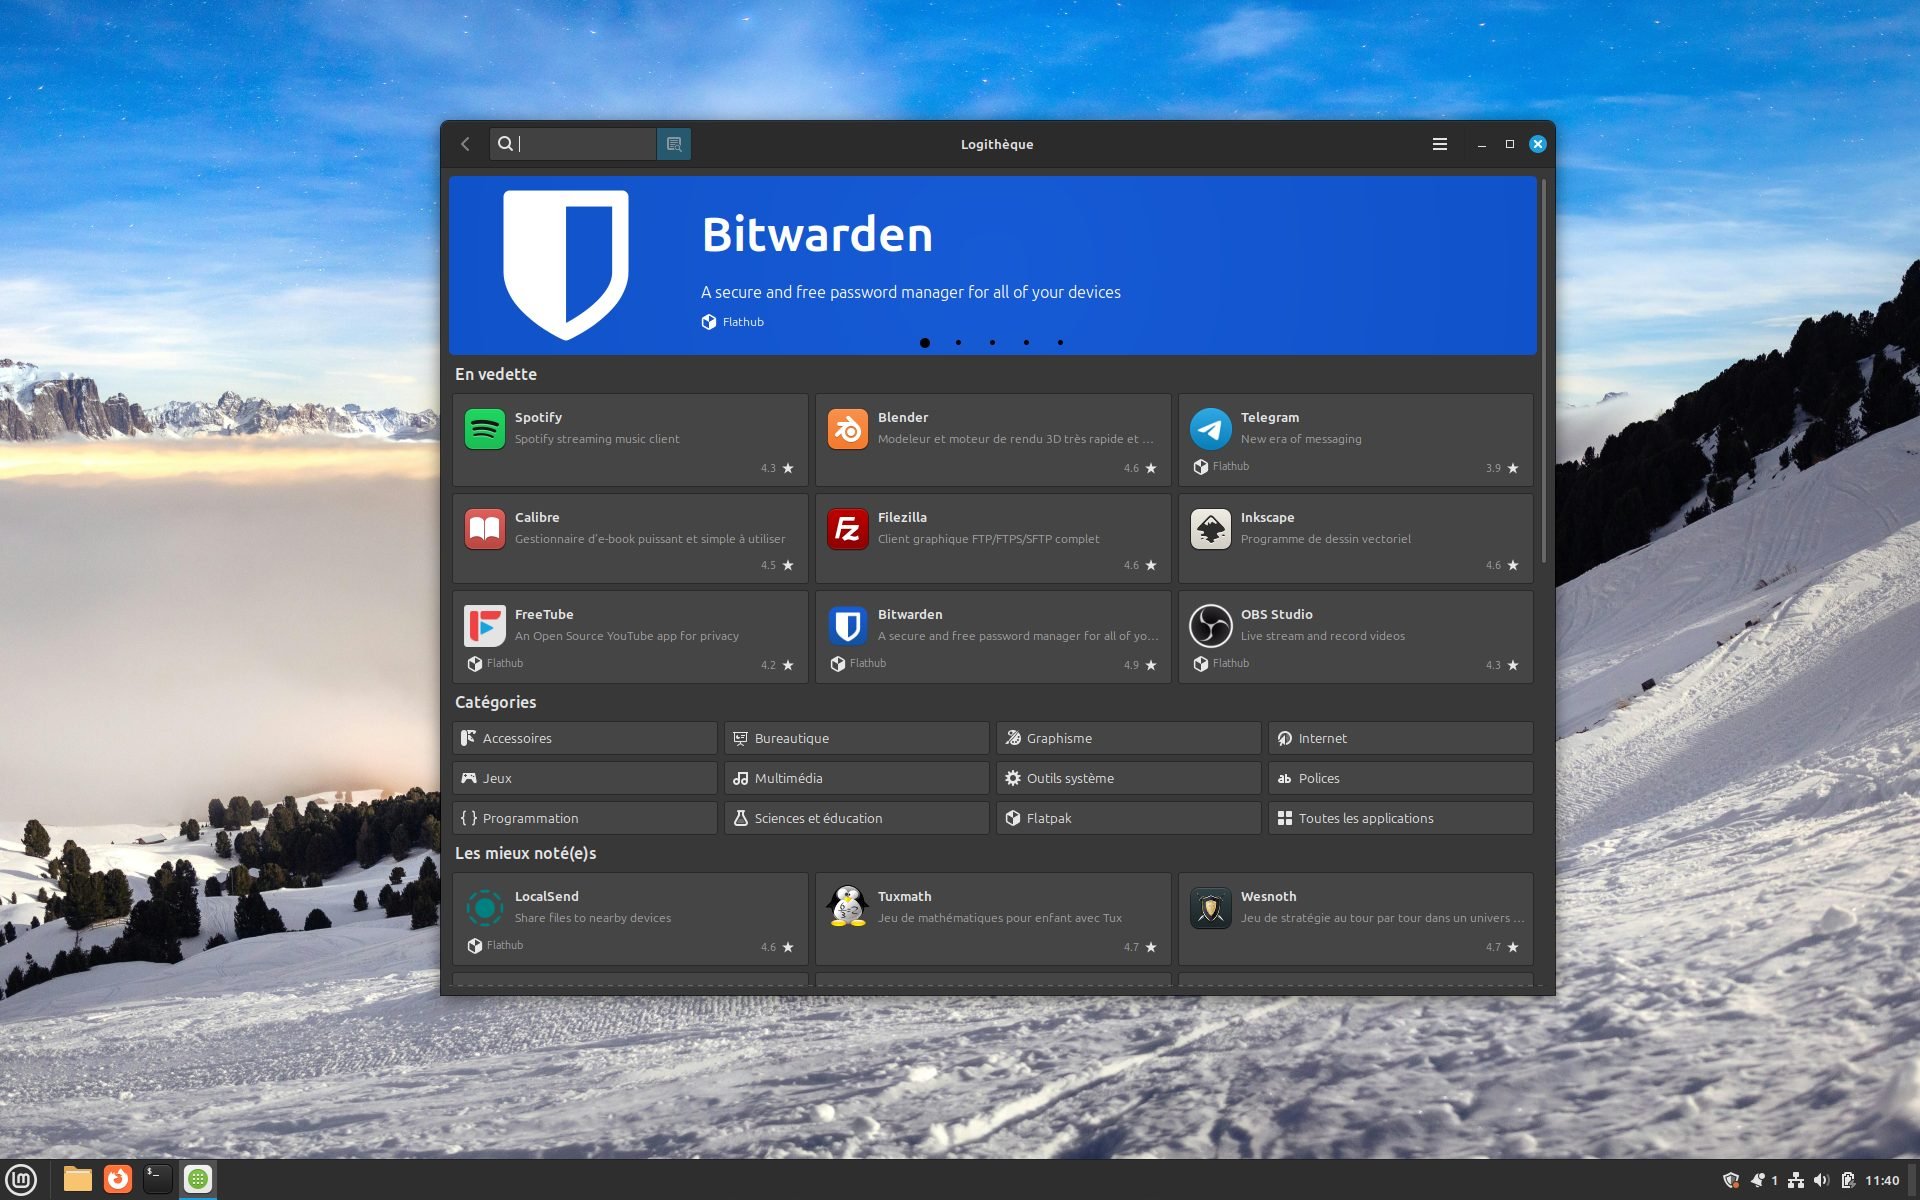
Task: Open the network tray icon
Action: click(1796, 1180)
